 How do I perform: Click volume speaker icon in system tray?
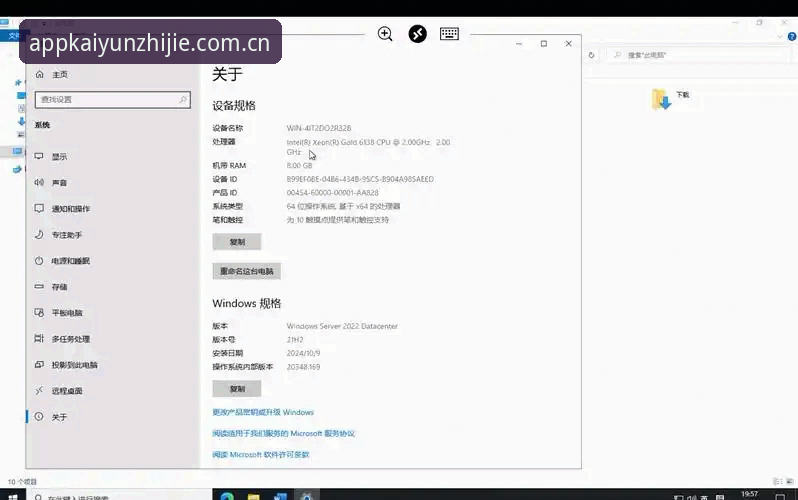(x=692, y=497)
